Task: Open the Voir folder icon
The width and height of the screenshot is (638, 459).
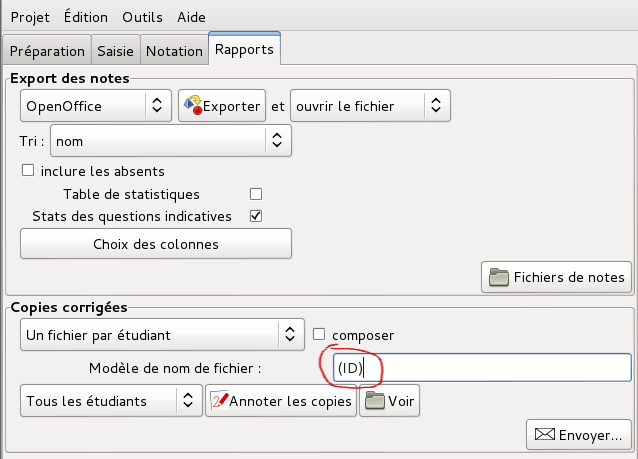Action: [375, 400]
